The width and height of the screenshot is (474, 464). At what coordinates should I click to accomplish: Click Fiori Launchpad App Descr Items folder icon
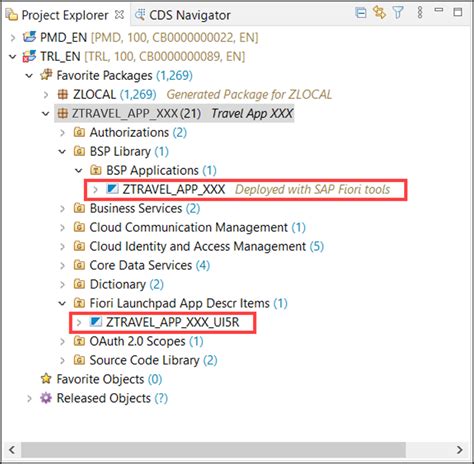79,303
